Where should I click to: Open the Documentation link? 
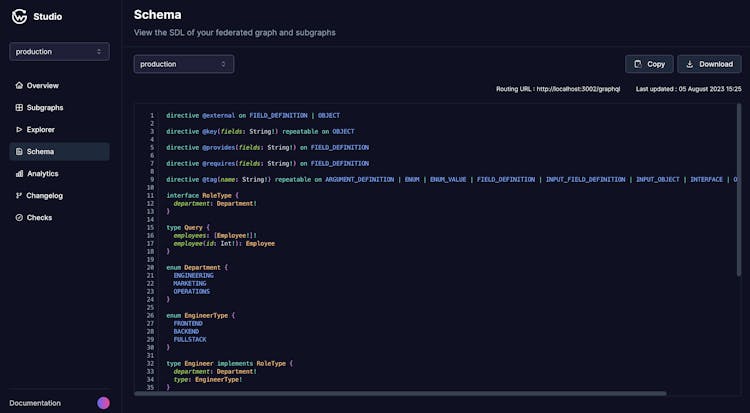click(35, 403)
